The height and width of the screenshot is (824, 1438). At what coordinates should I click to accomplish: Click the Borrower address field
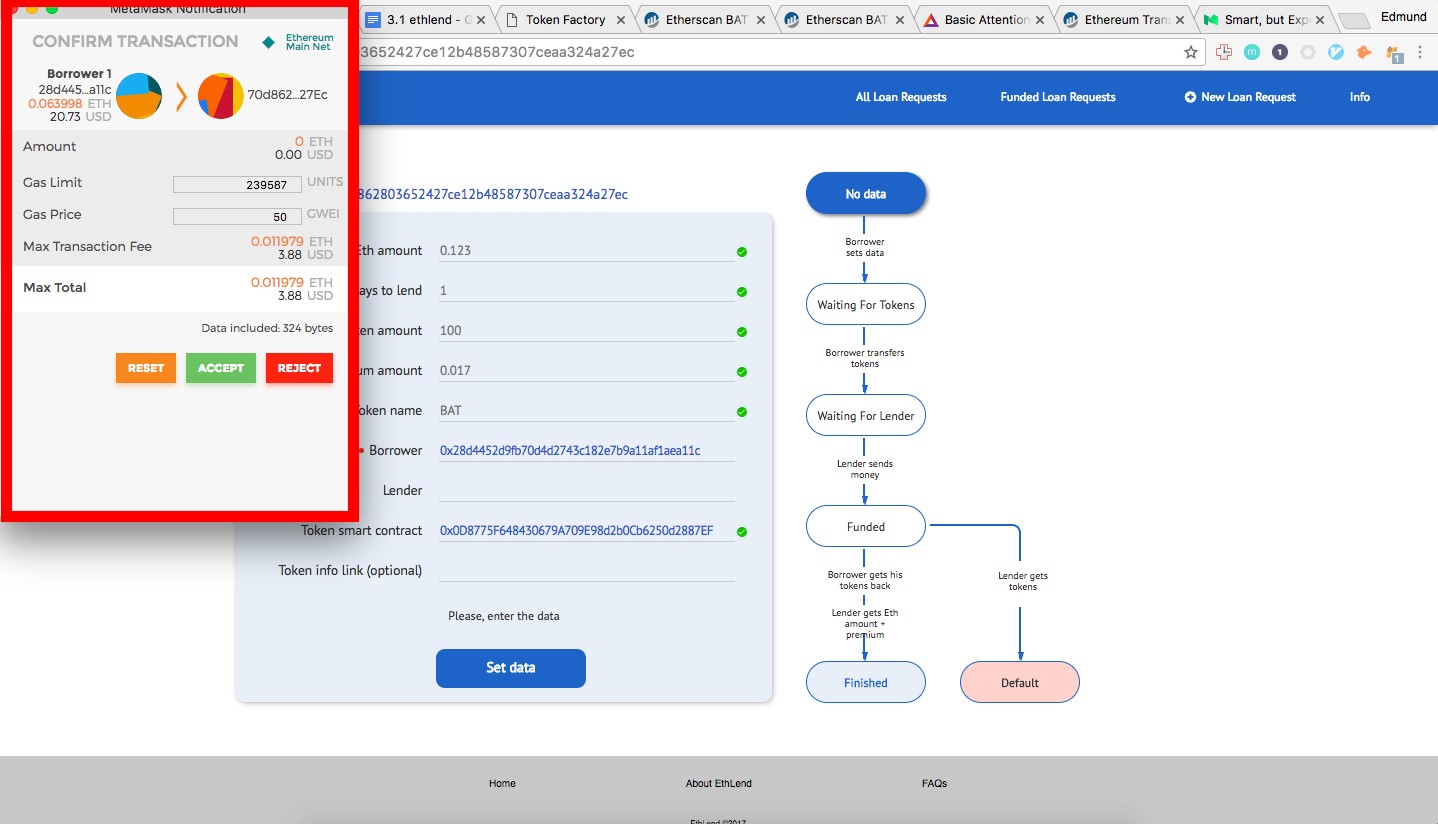tap(586, 450)
